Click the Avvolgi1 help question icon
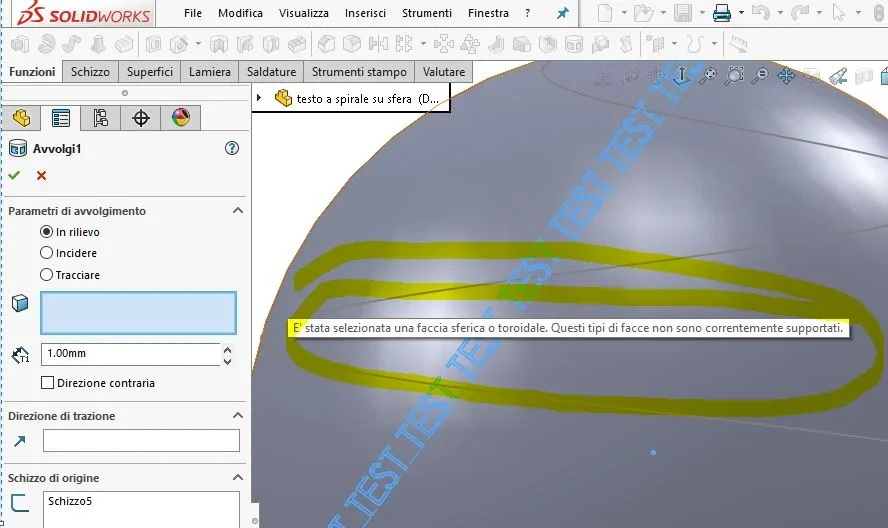The width and height of the screenshot is (888, 528). [232, 148]
